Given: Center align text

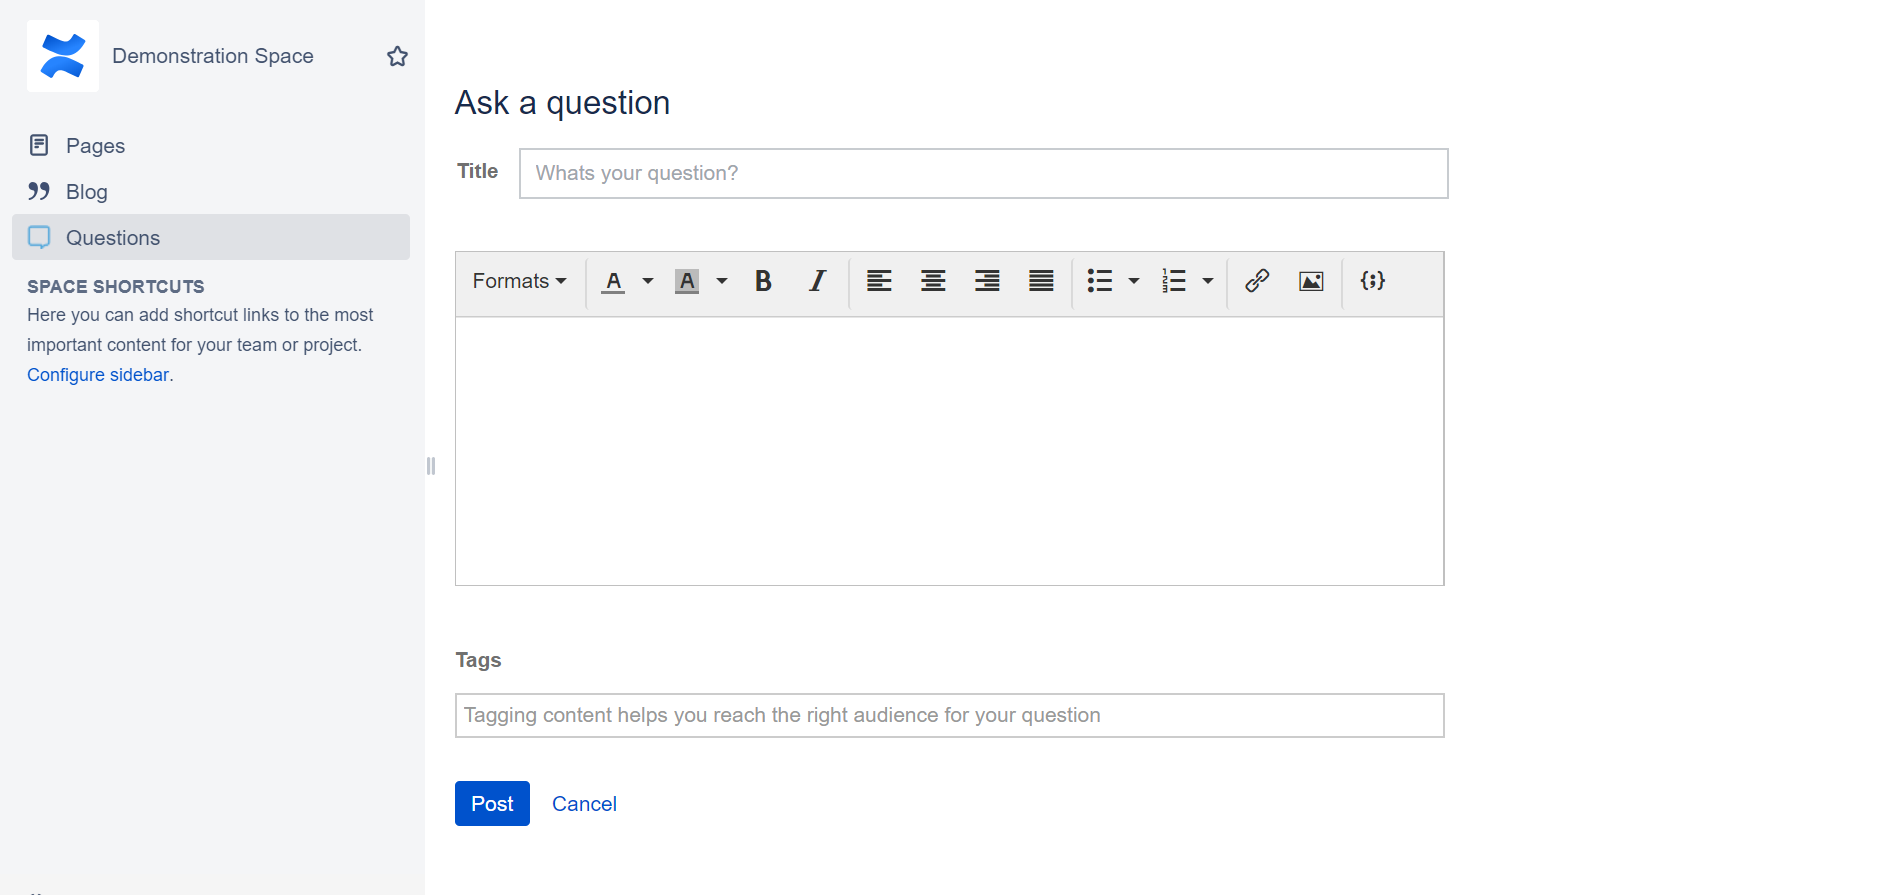Looking at the screenshot, I should click(x=933, y=281).
